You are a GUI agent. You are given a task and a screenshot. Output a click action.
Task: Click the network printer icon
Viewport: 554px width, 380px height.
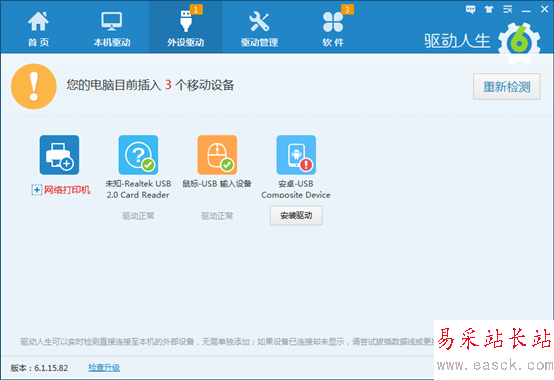pos(59,155)
